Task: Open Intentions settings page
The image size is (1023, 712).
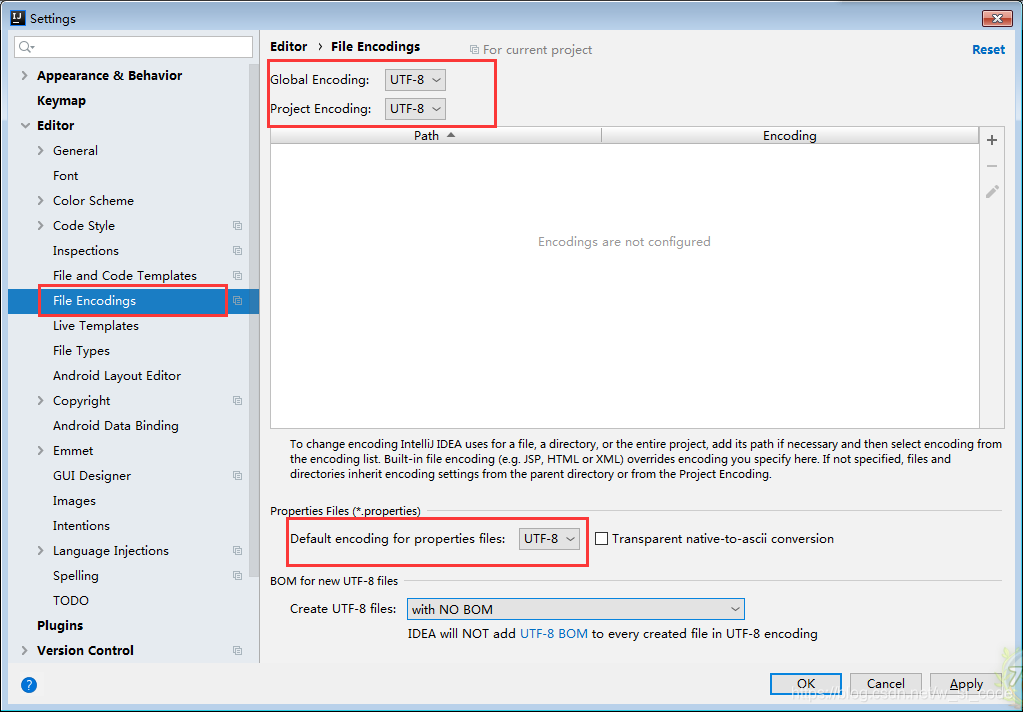Action: (81, 525)
